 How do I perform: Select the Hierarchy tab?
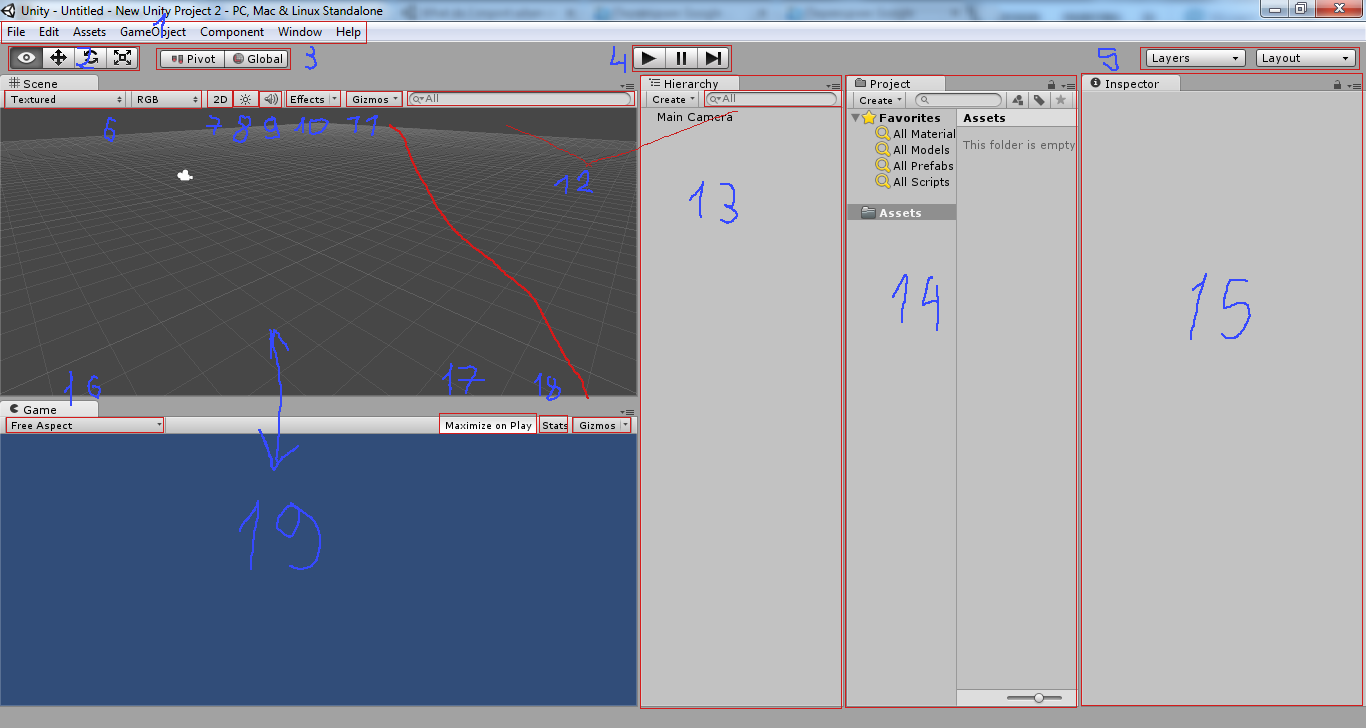pyautogui.click(x=688, y=83)
